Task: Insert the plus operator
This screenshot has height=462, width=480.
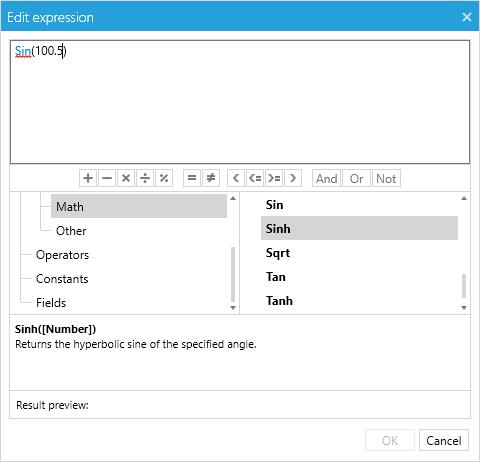Action: click(x=88, y=178)
